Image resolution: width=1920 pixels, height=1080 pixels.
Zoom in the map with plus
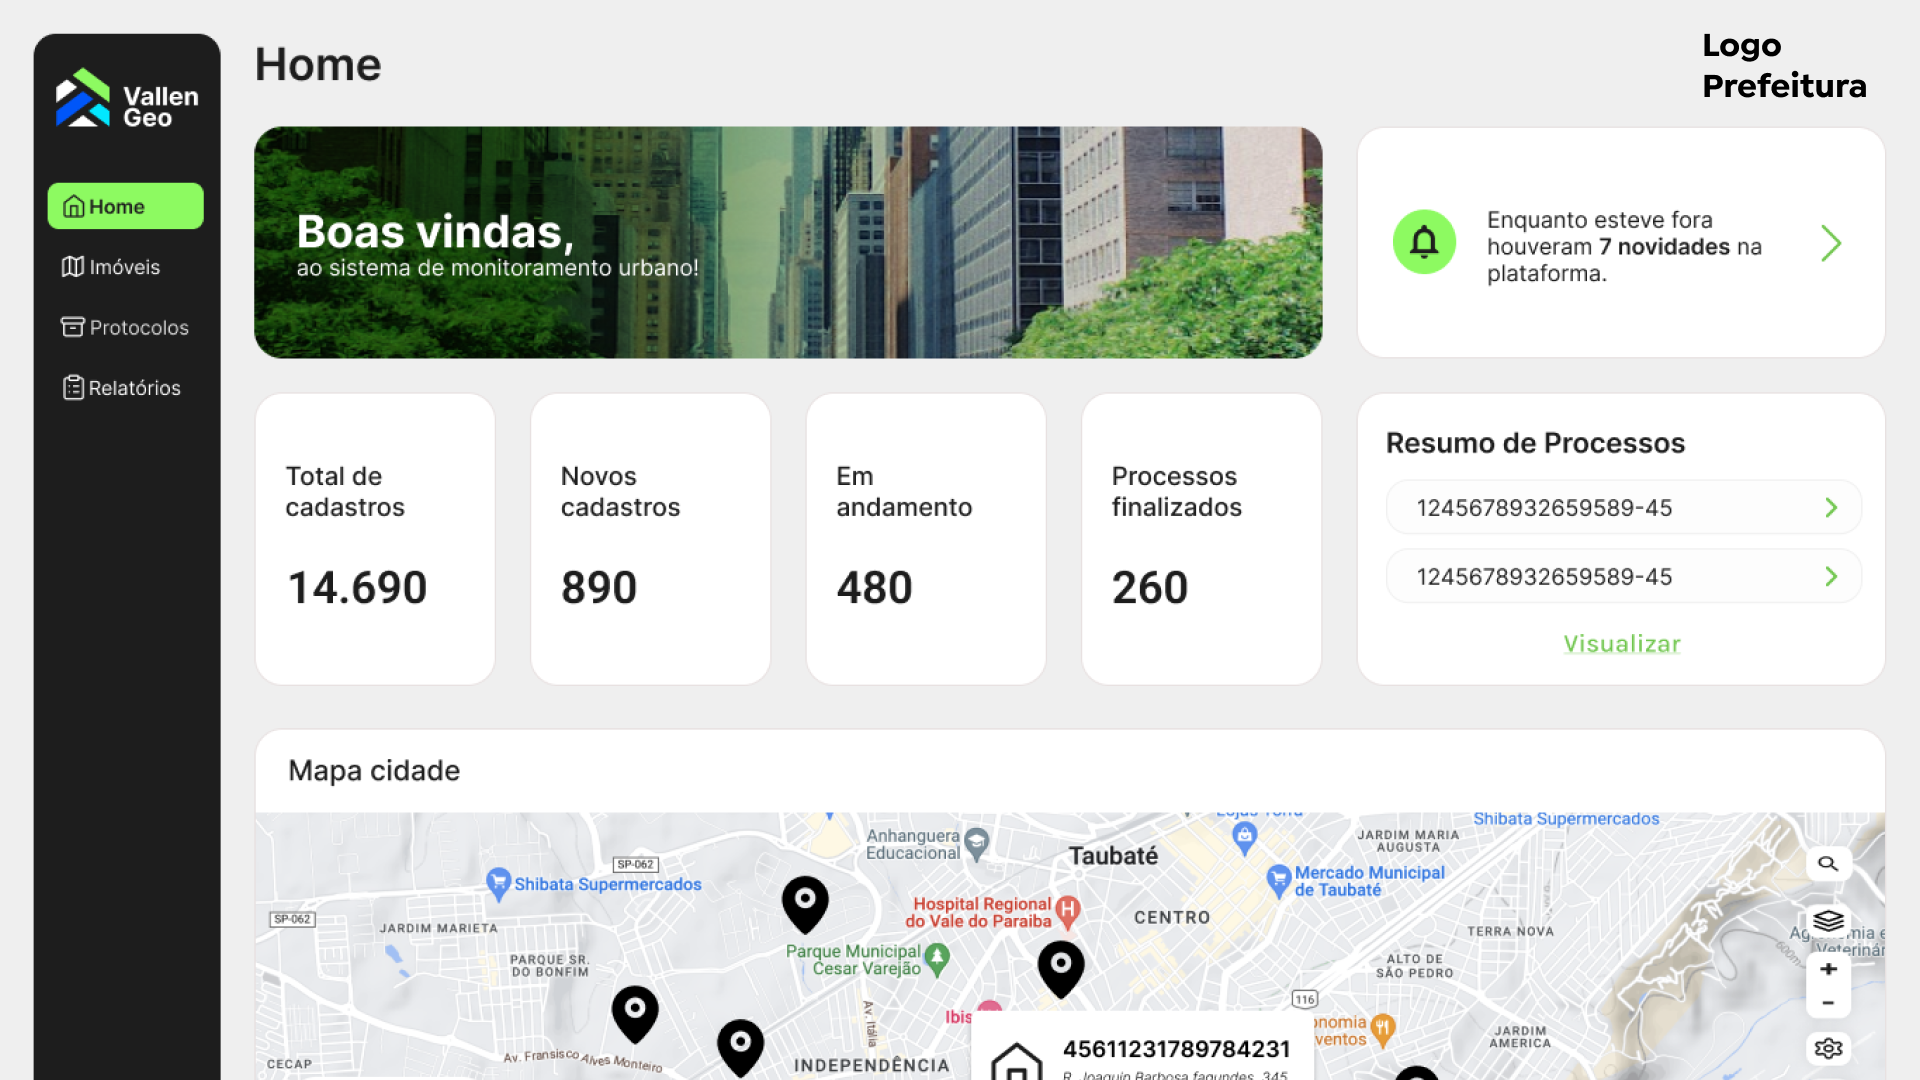[x=1828, y=969]
